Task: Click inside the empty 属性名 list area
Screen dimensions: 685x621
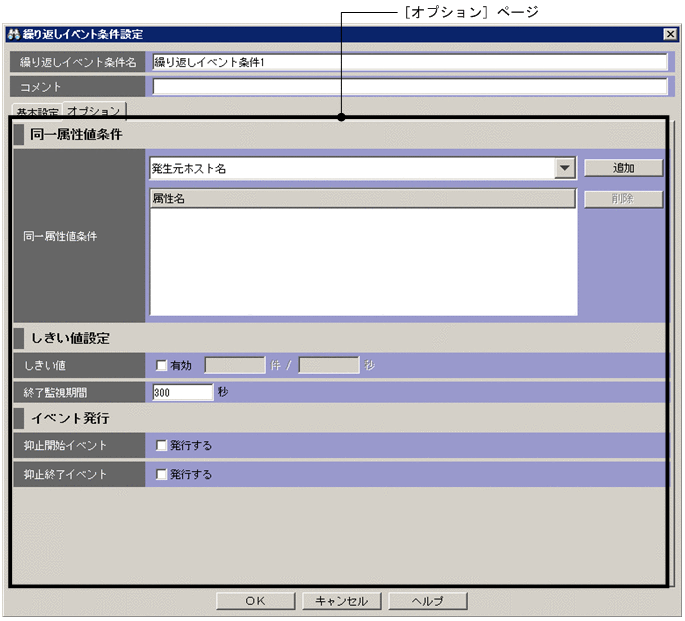Action: click(363, 261)
